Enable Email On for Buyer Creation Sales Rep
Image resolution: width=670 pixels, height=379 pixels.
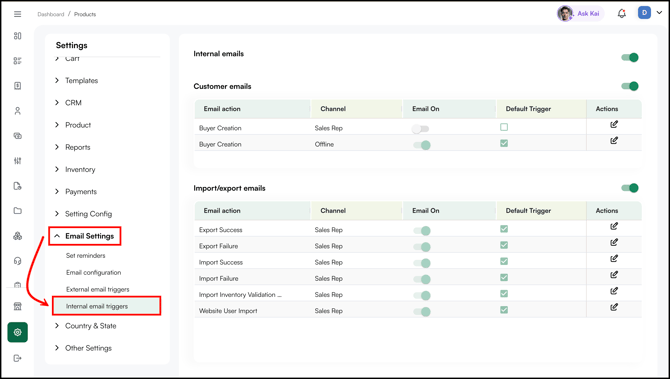click(421, 129)
